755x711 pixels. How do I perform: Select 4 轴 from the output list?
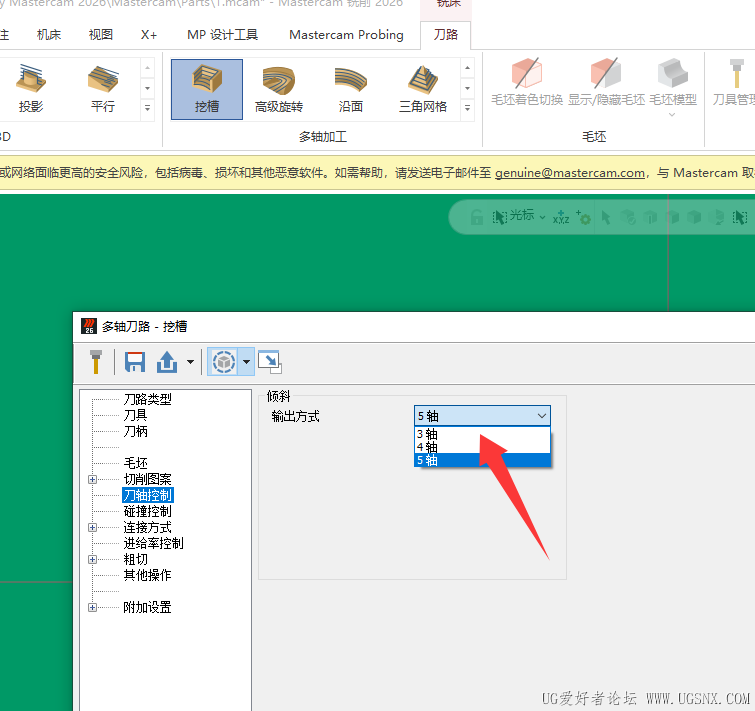coord(482,447)
